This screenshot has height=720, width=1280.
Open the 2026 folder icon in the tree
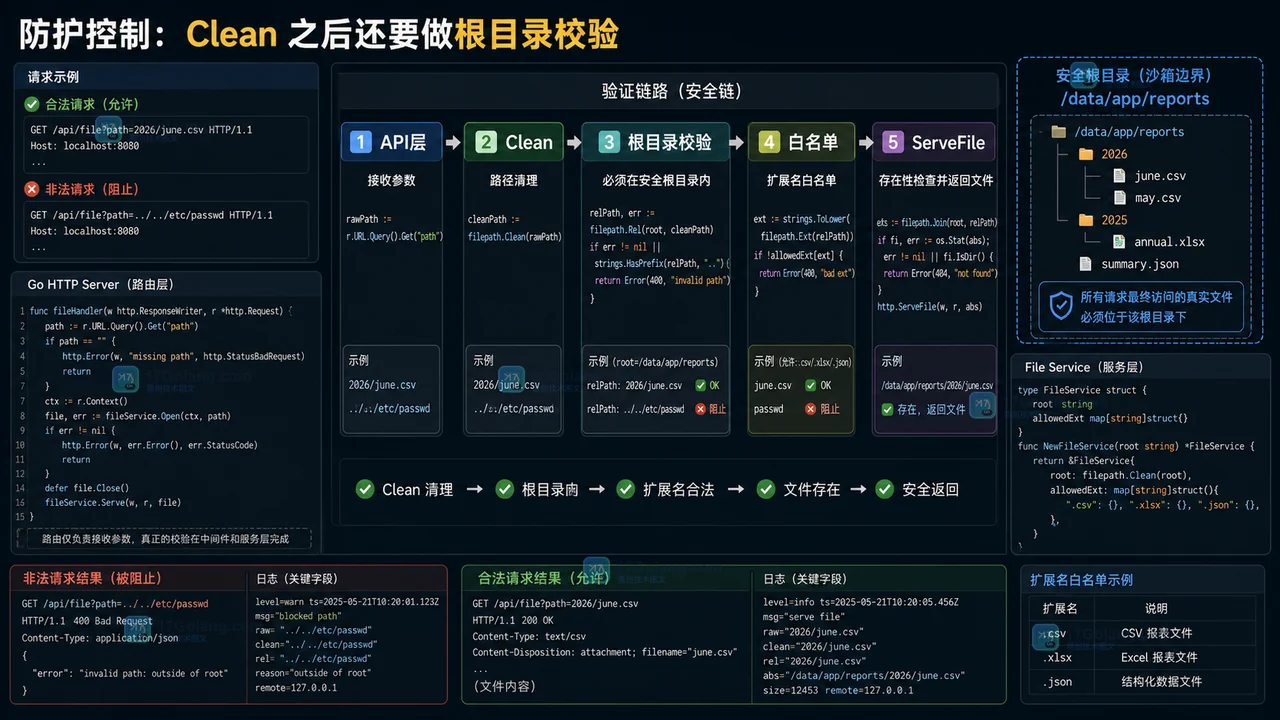coord(1086,154)
